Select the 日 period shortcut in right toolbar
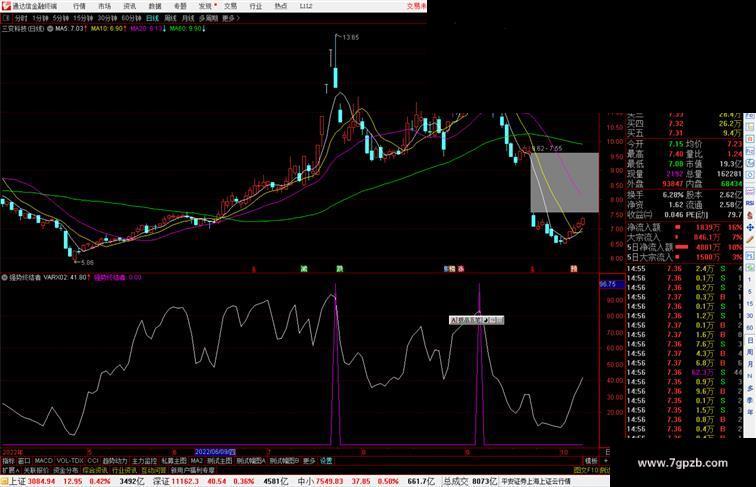The height and width of the screenshot is (487, 756). tap(750, 340)
